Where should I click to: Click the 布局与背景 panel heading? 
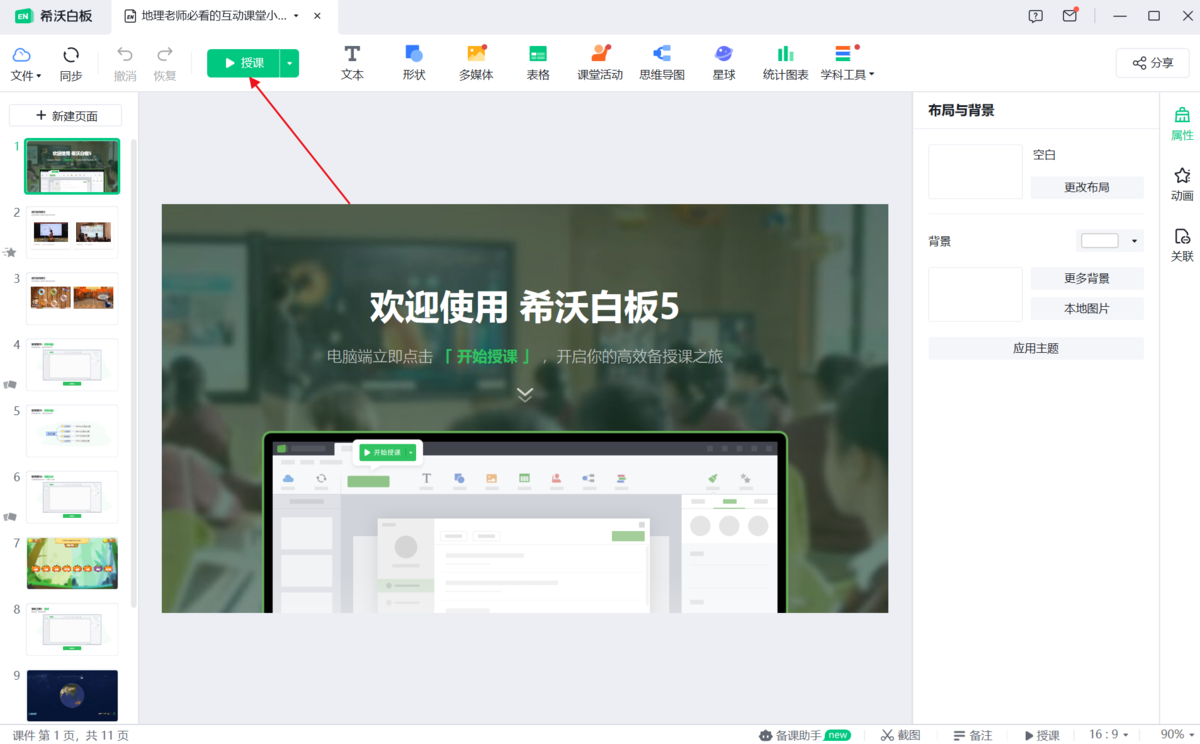(961, 110)
